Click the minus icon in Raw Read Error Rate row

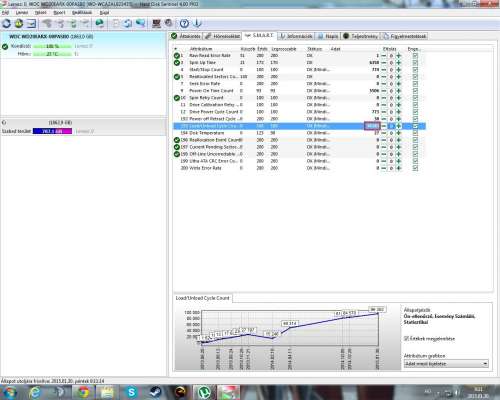[384, 56]
